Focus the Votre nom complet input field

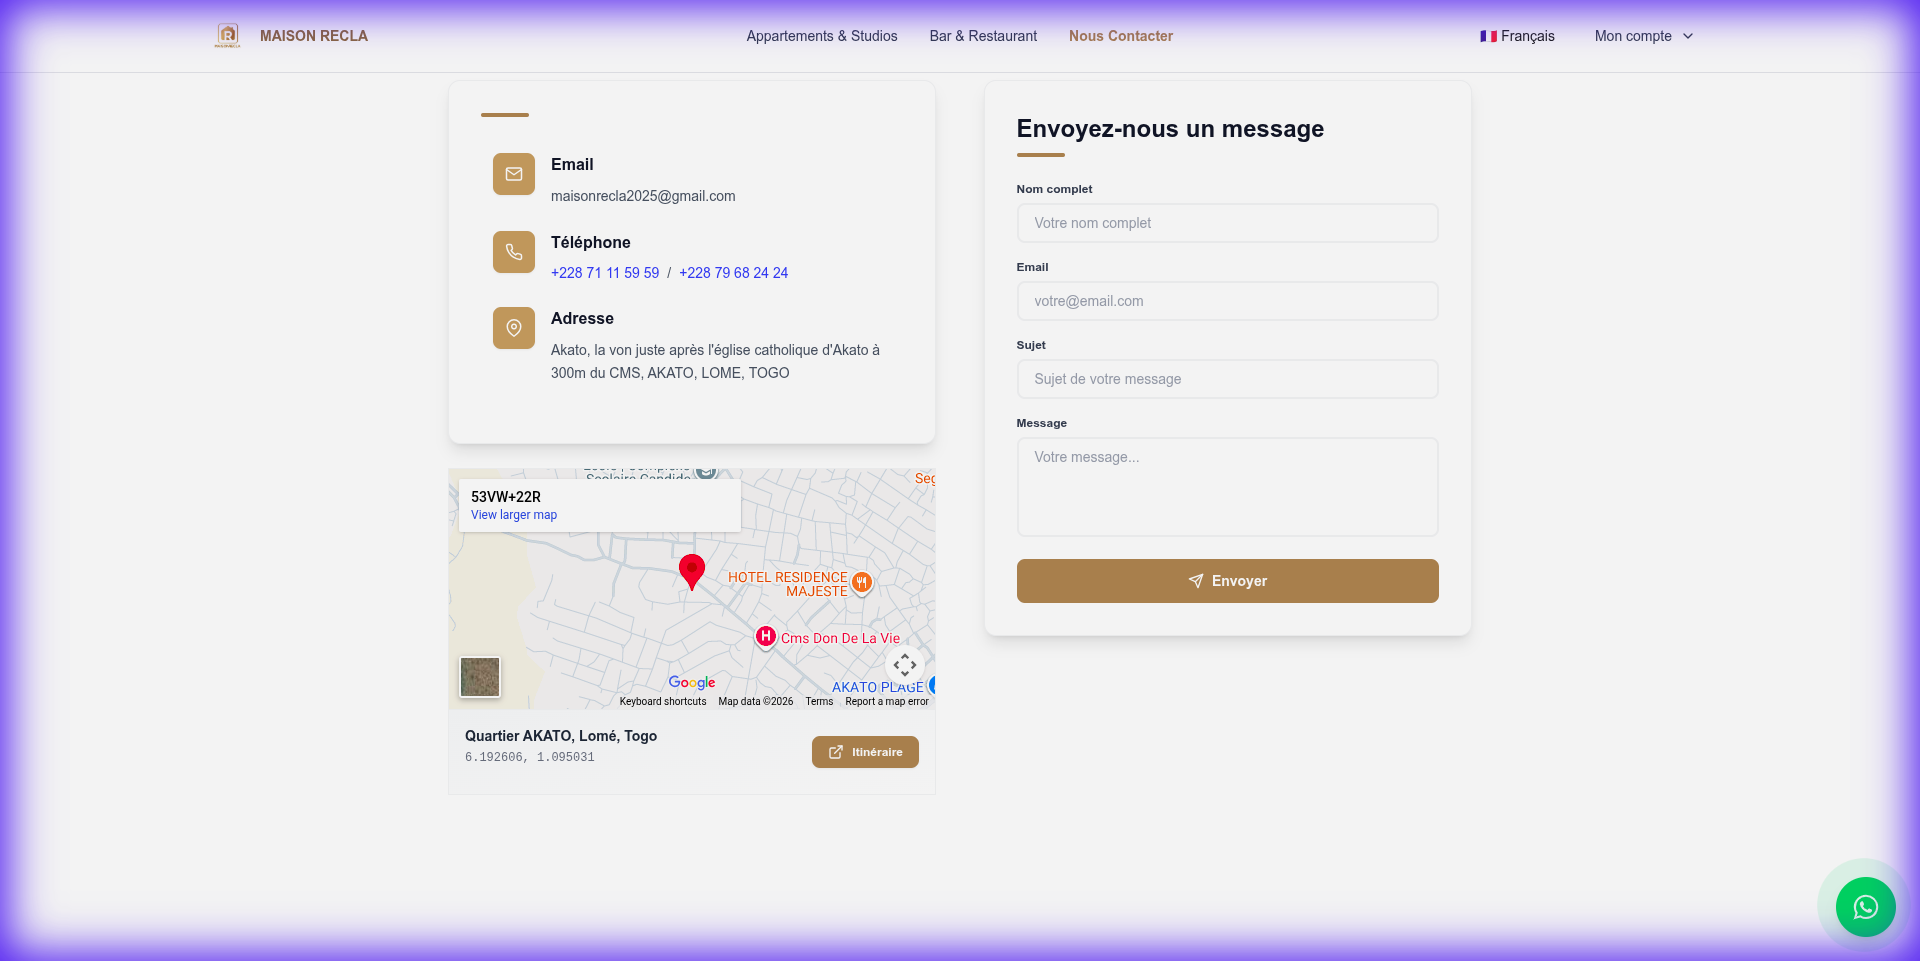(1227, 223)
